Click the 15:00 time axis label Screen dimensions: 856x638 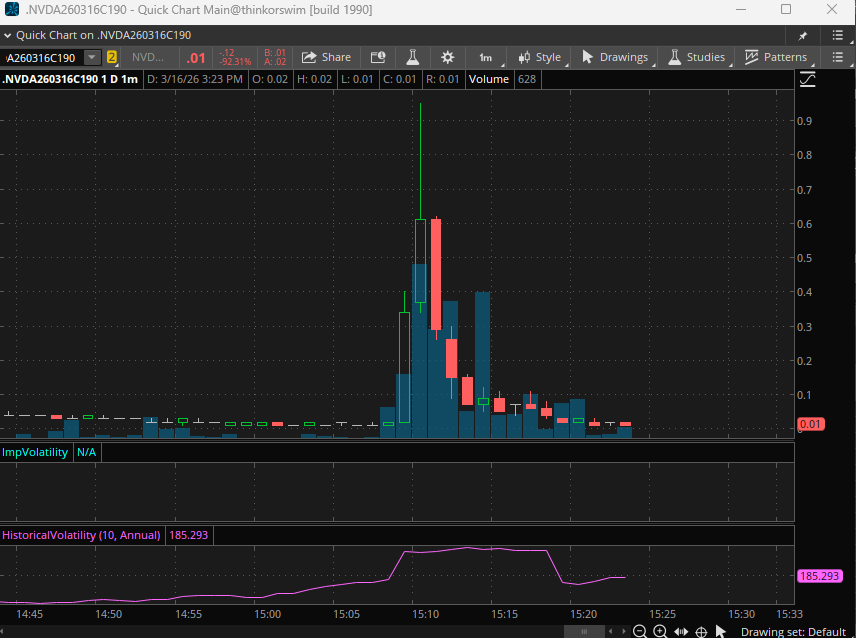[x=268, y=614]
